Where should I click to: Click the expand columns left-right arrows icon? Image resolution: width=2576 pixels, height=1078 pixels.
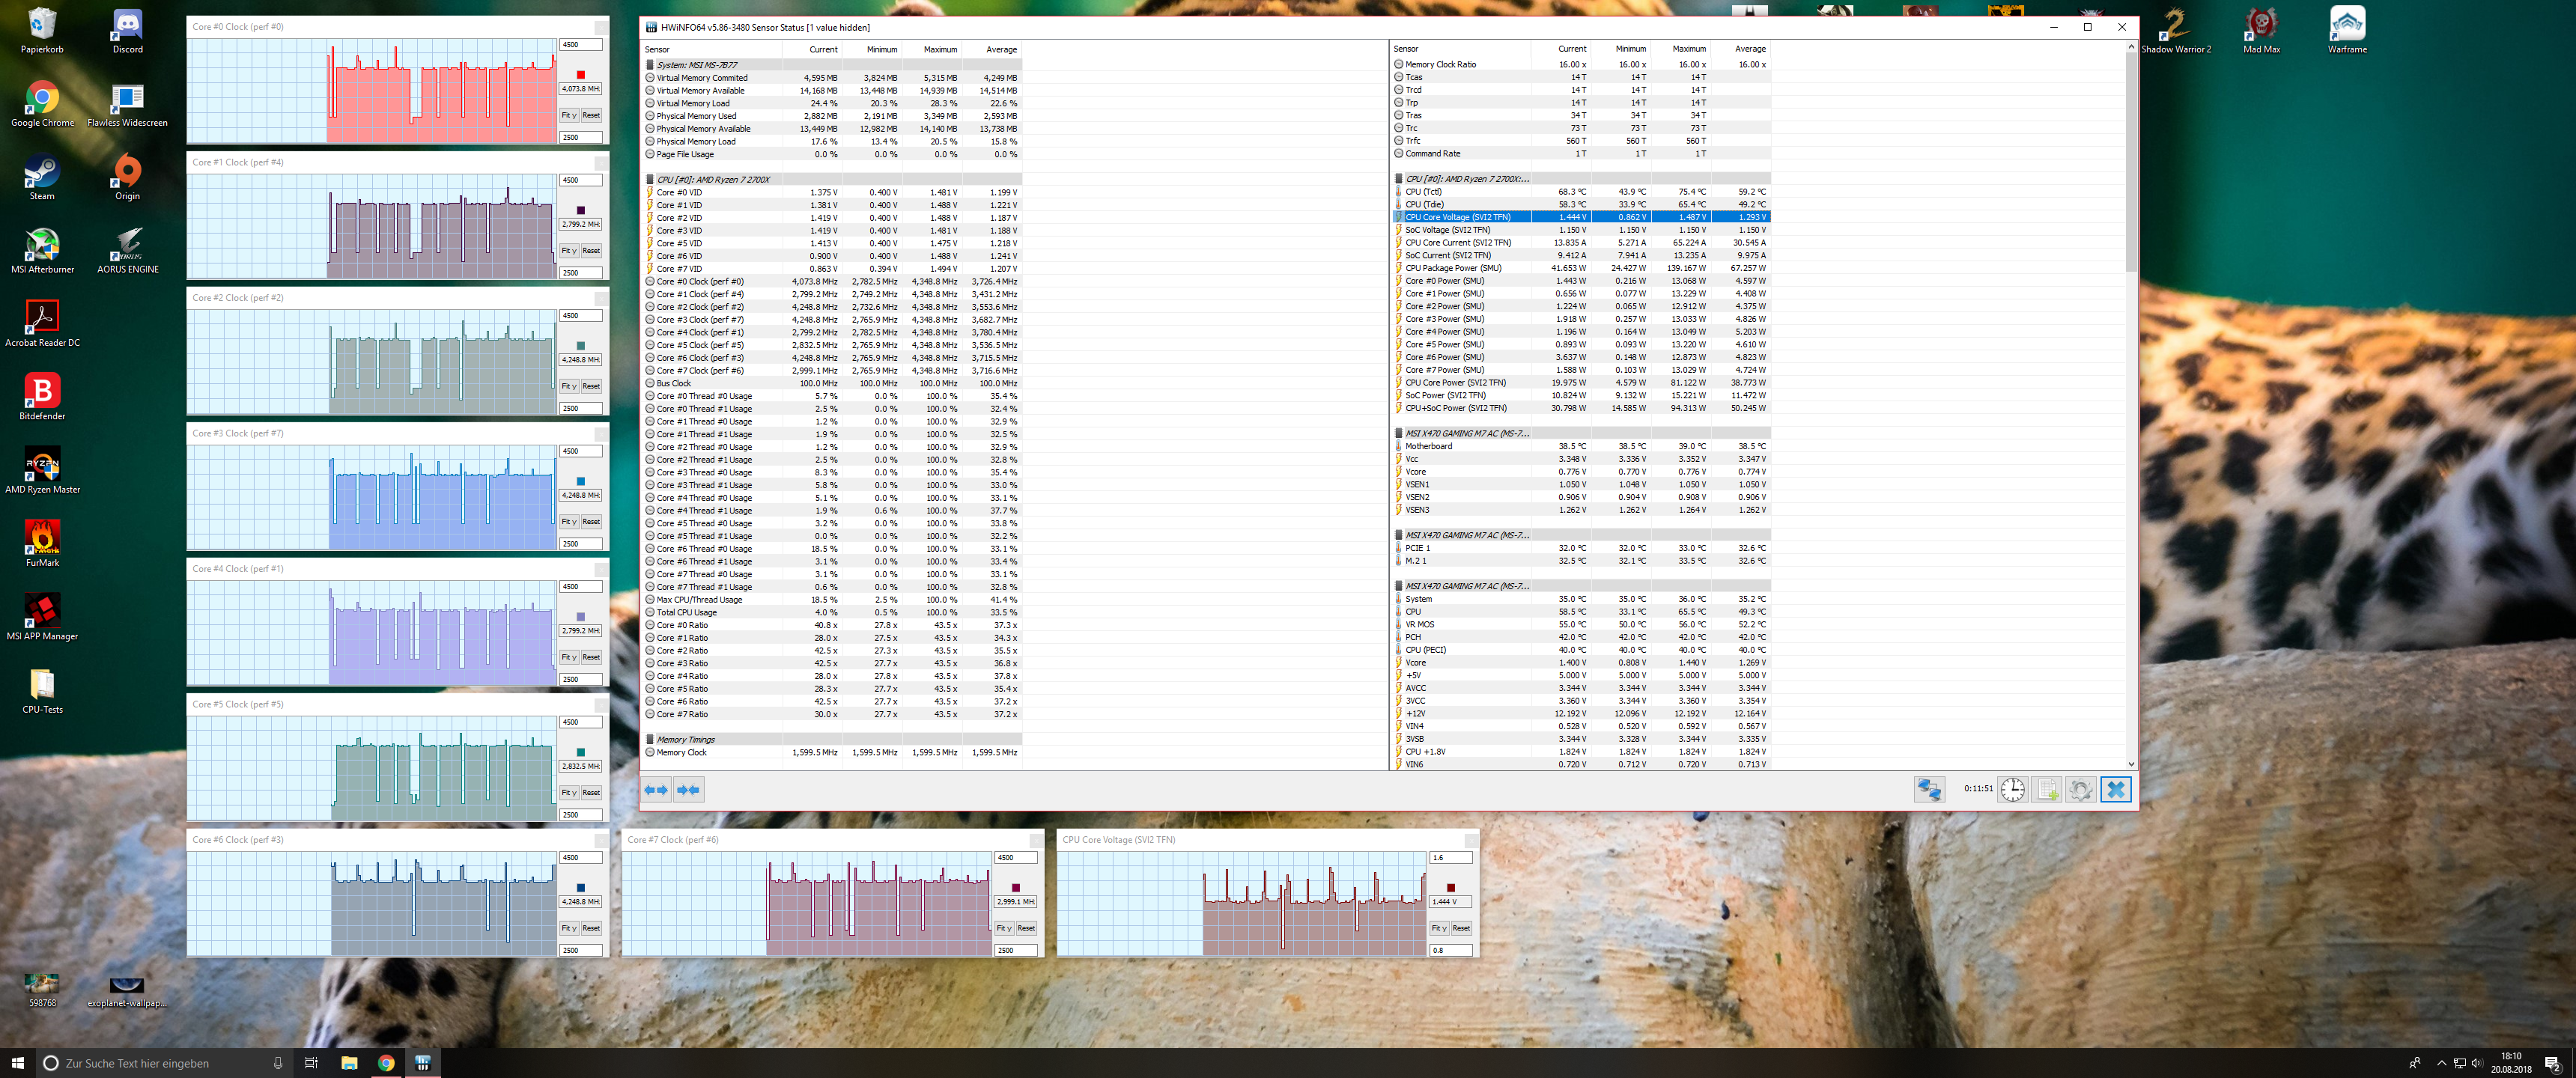[656, 789]
